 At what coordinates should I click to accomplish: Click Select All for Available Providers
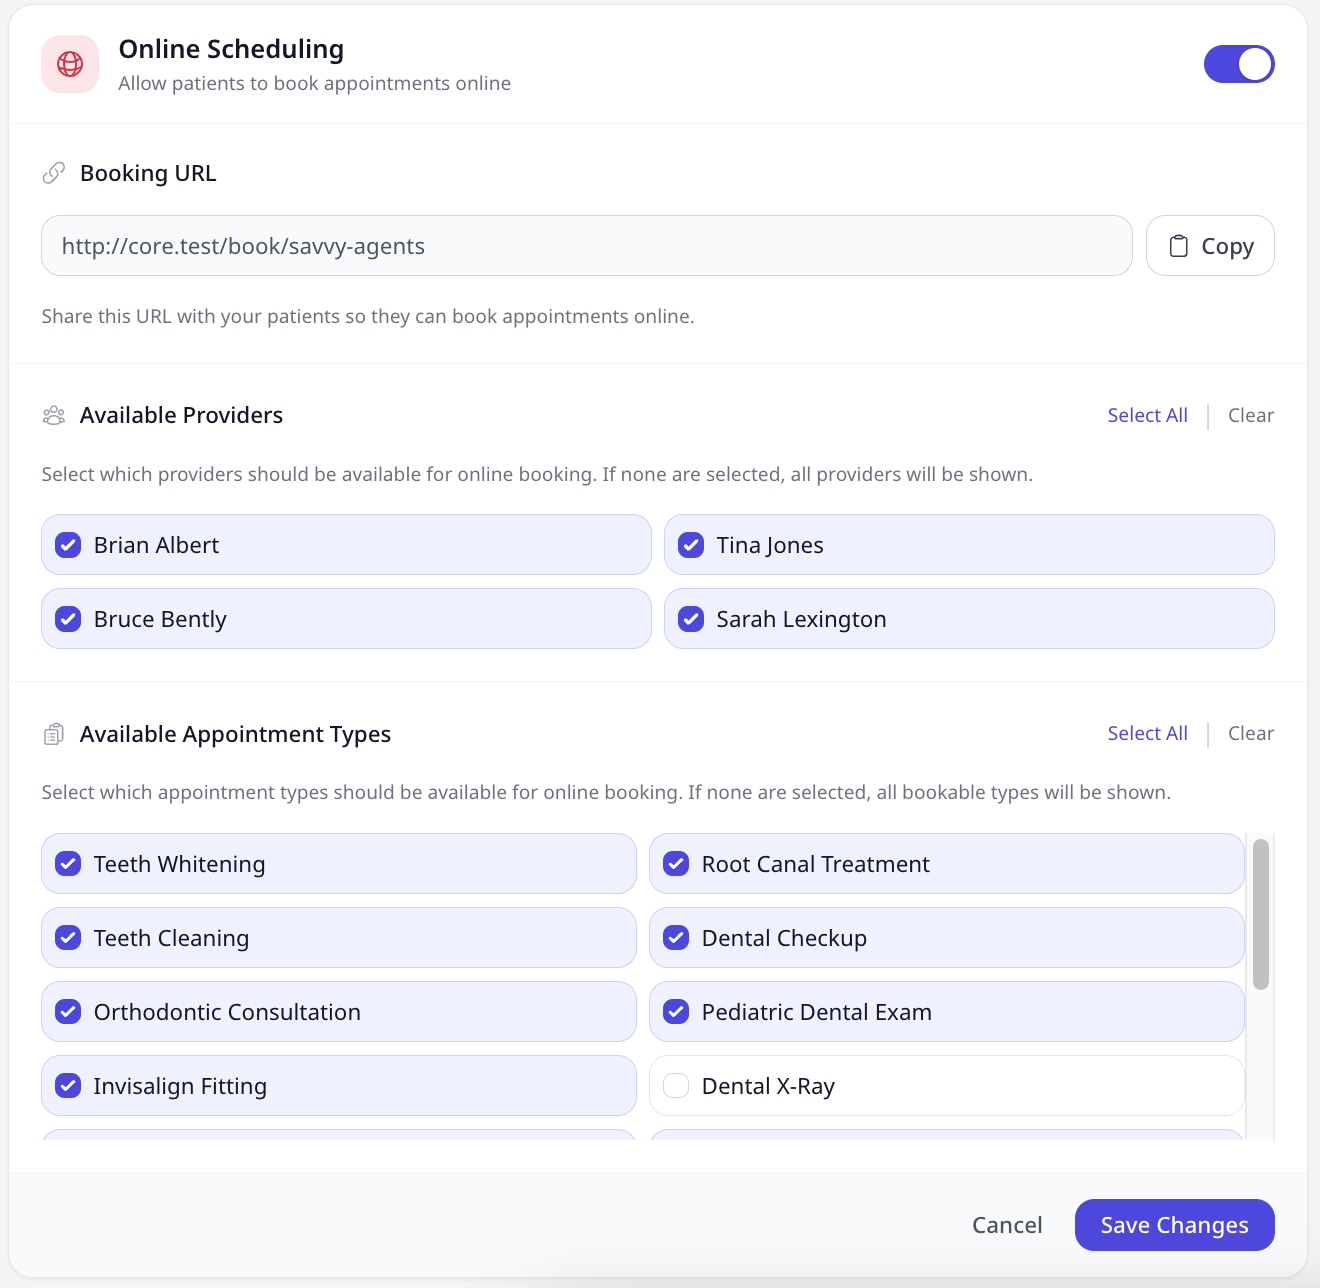(1147, 415)
